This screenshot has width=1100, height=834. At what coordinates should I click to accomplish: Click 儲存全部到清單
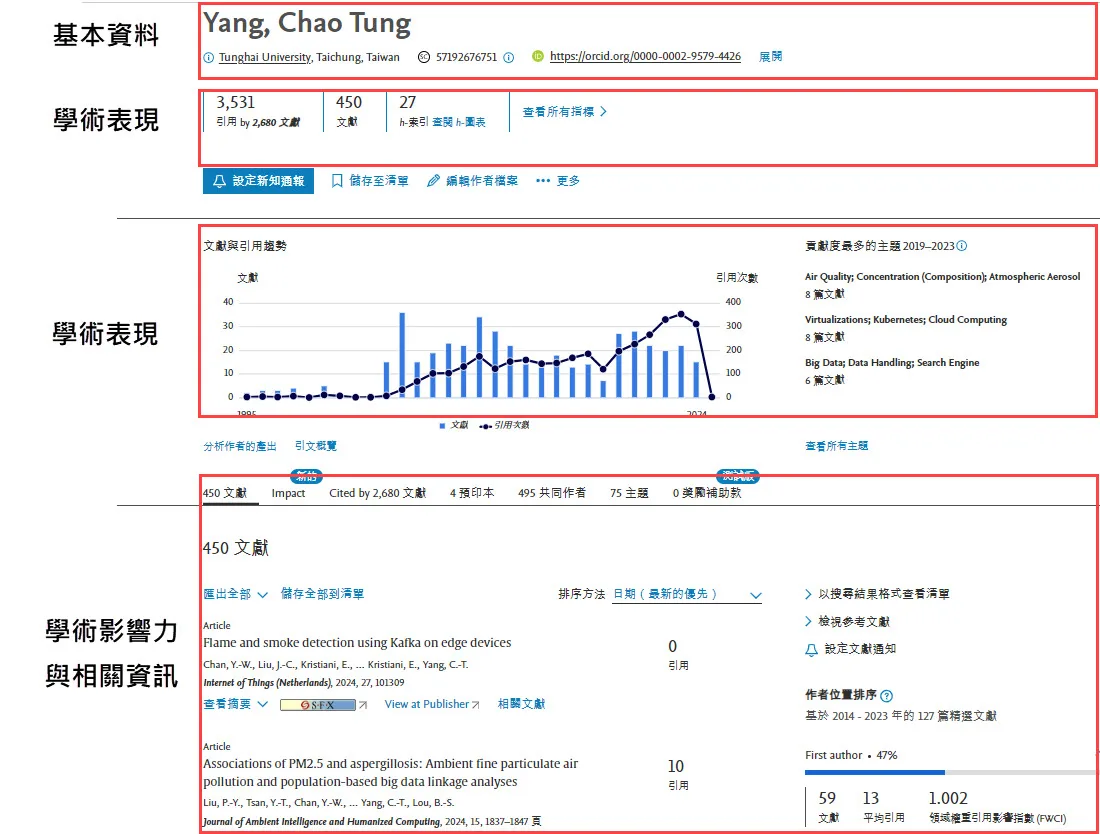pos(322,594)
